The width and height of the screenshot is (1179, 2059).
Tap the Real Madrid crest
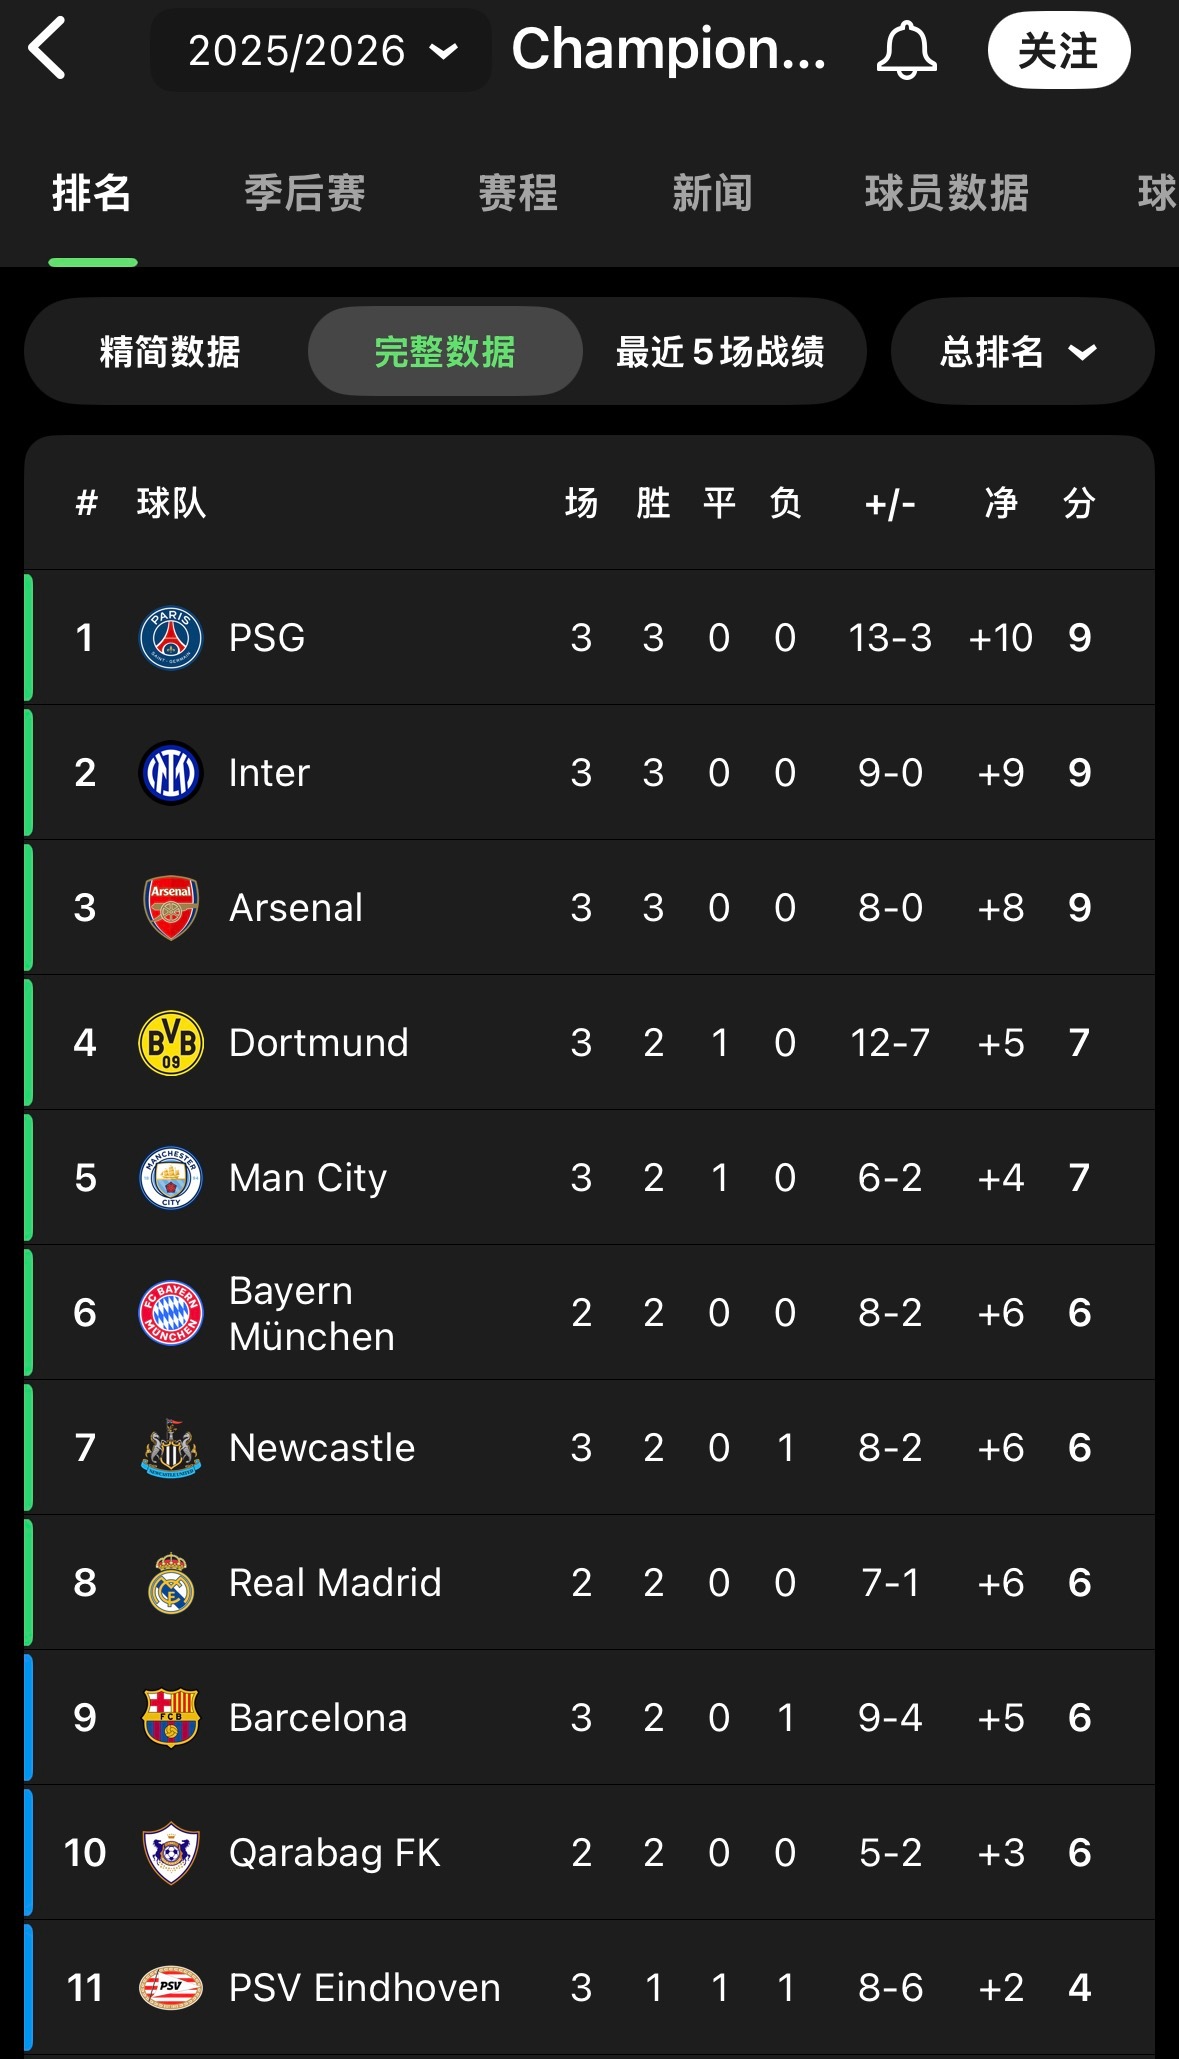[x=171, y=1583]
